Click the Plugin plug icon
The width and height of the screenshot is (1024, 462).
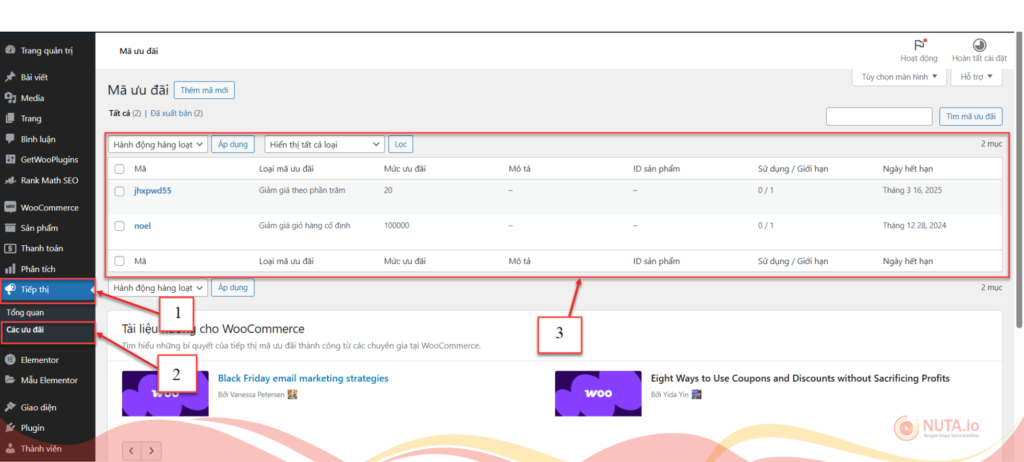coord(10,428)
